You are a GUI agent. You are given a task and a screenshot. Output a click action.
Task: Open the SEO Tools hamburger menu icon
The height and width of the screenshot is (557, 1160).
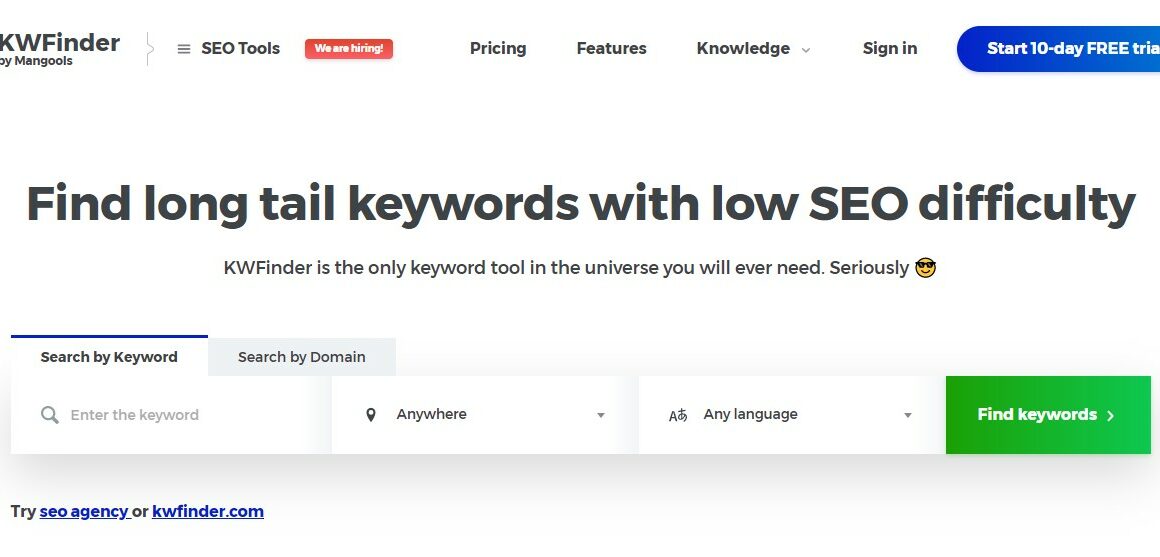[183, 49]
